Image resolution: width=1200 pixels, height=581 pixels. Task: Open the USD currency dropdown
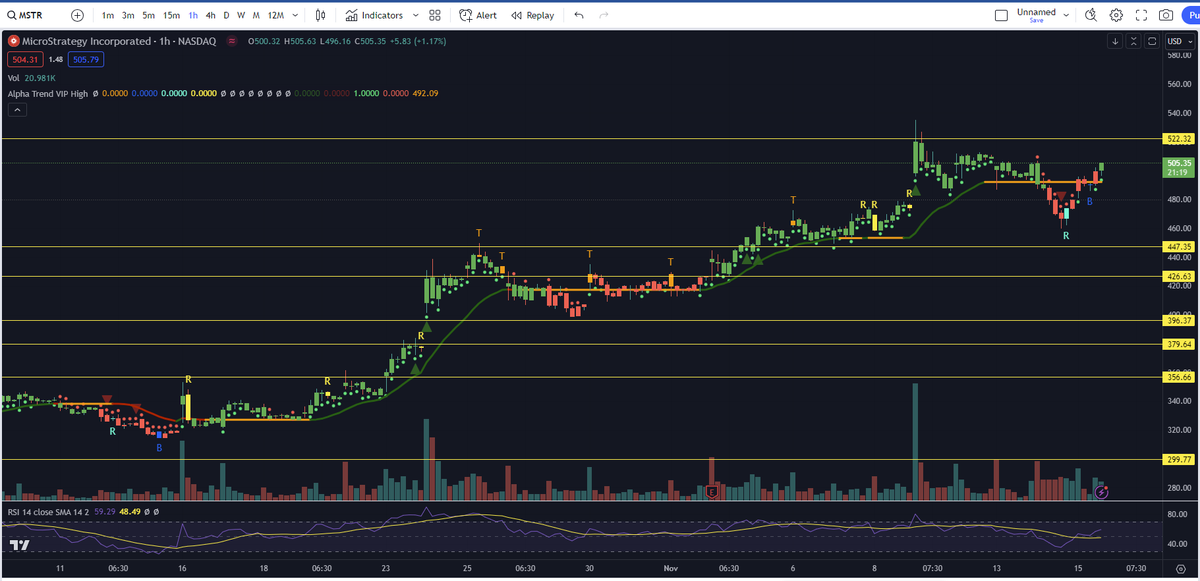1180,41
